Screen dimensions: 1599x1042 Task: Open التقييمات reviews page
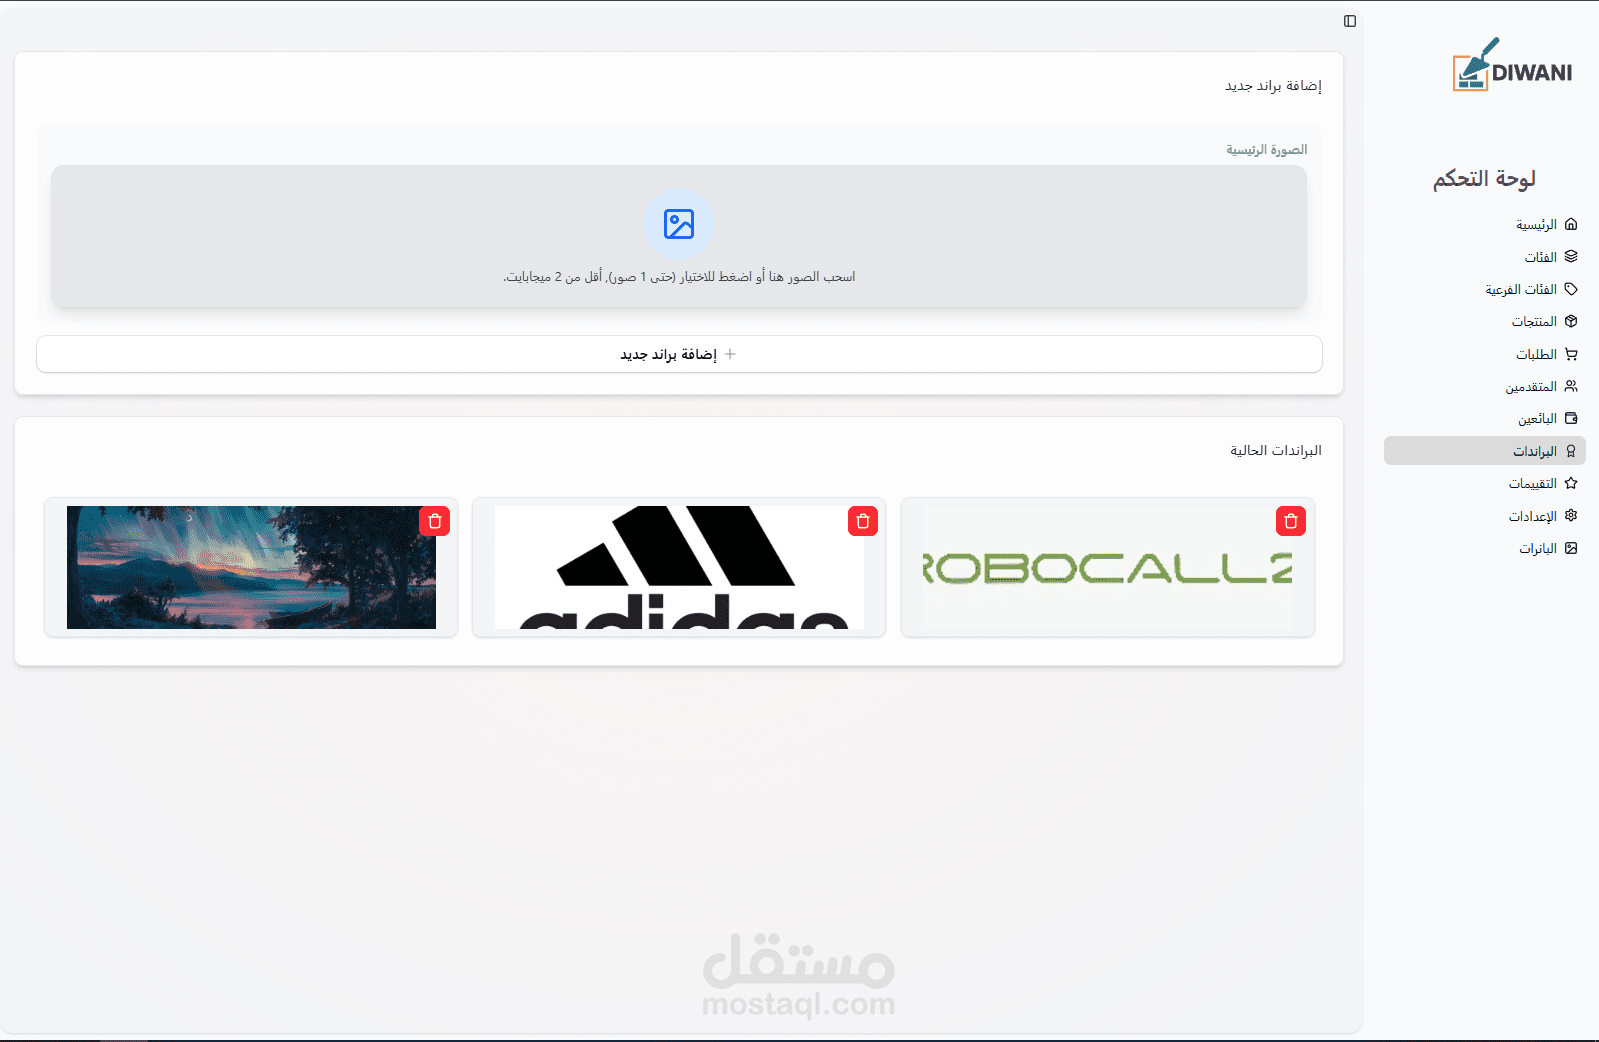pyautogui.click(x=1485, y=483)
